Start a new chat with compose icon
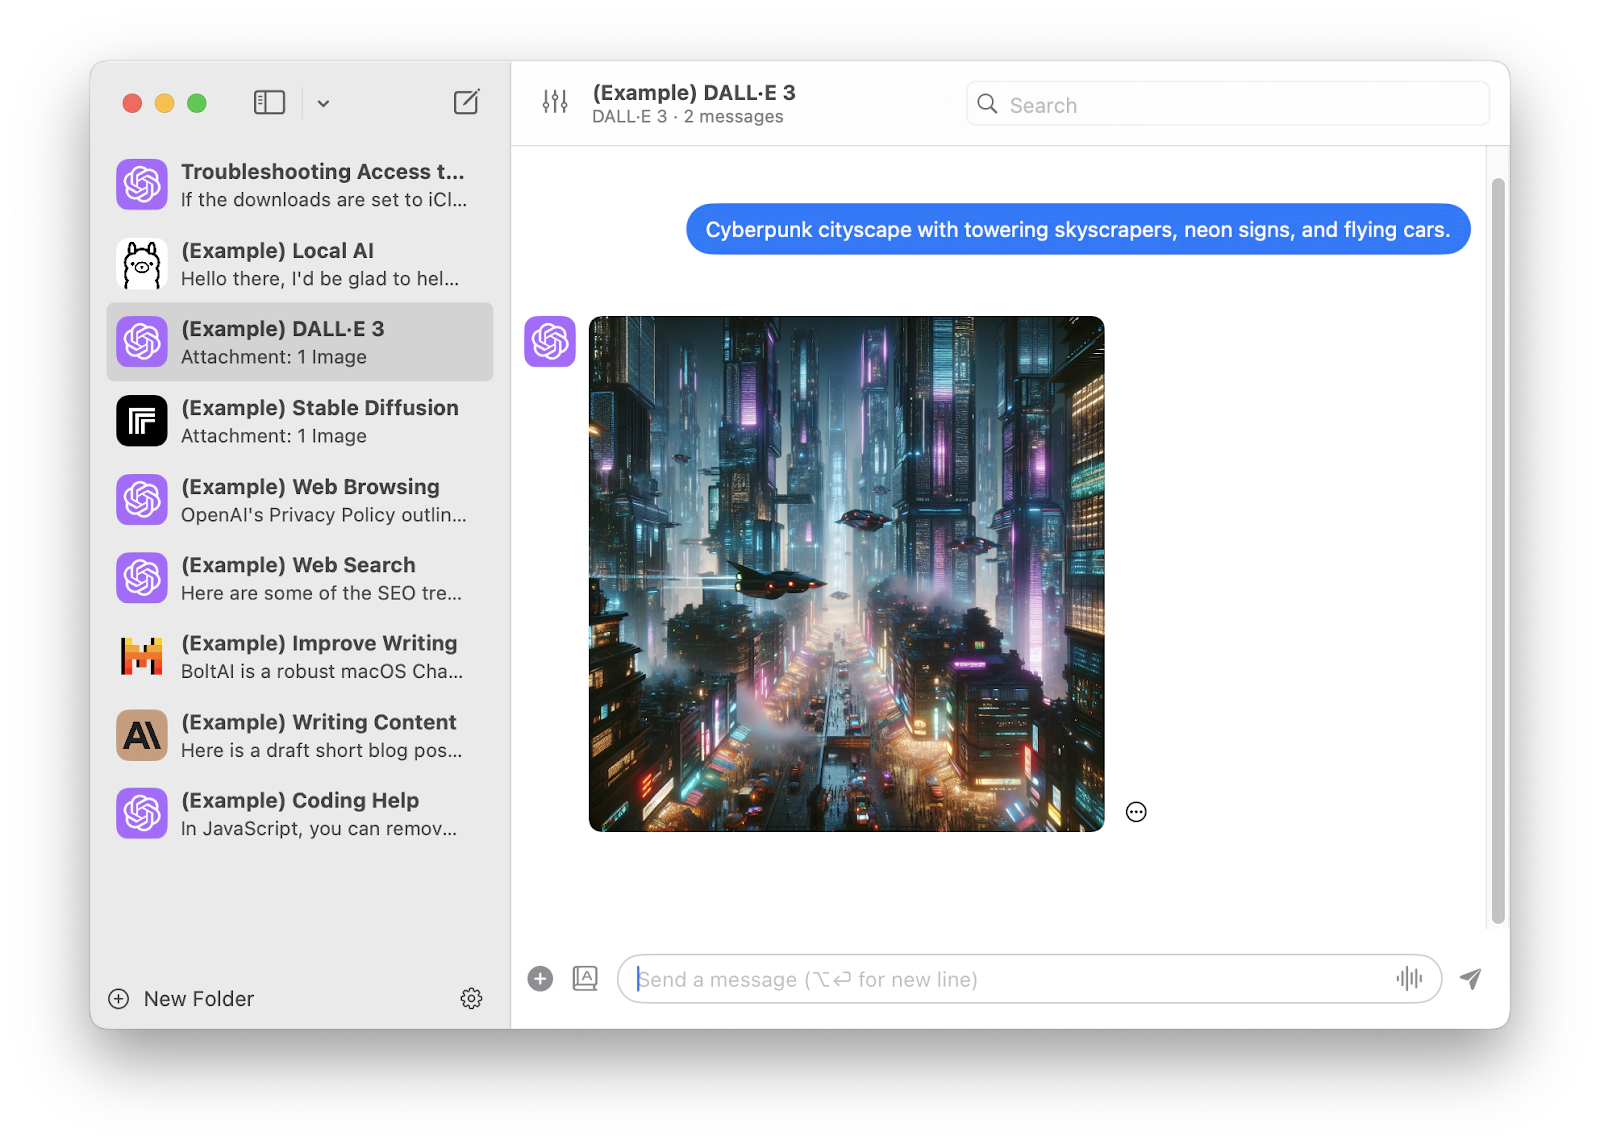1600x1148 pixels. [466, 102]
